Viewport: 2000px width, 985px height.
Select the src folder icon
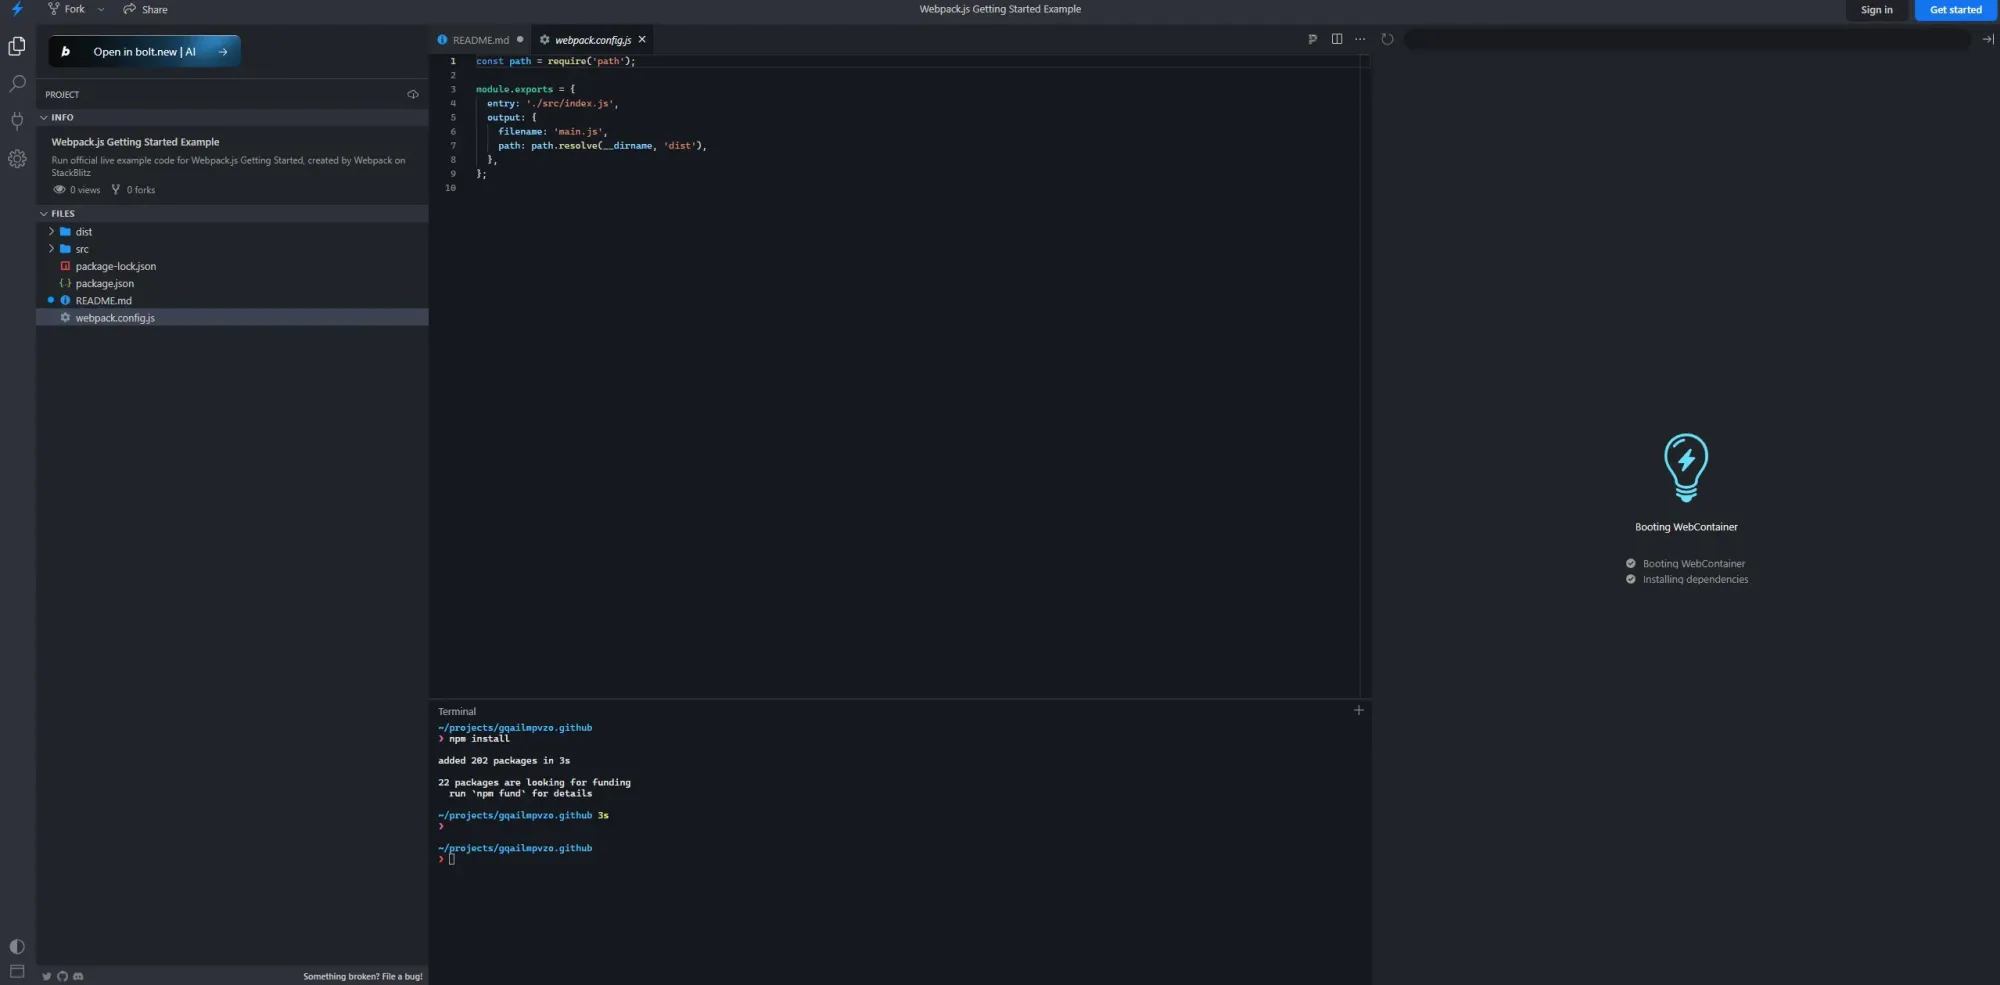[x=65, y=248]
